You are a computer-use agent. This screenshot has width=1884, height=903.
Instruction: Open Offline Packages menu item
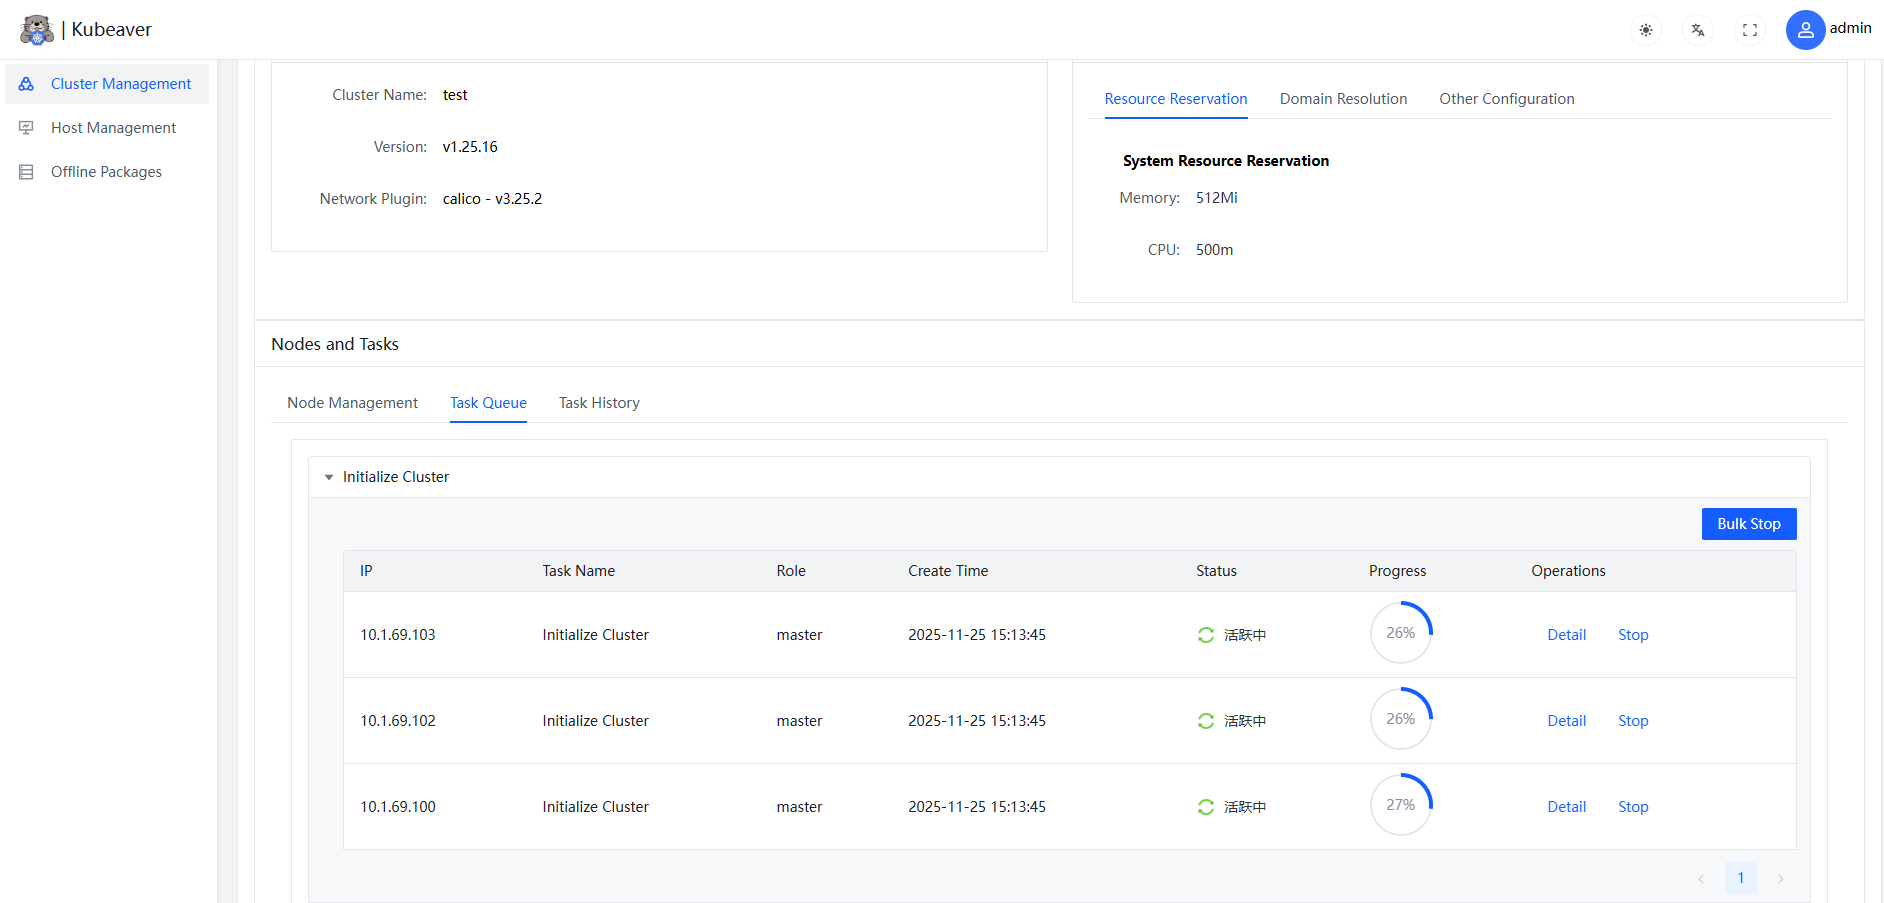click(x=107, y=172)
